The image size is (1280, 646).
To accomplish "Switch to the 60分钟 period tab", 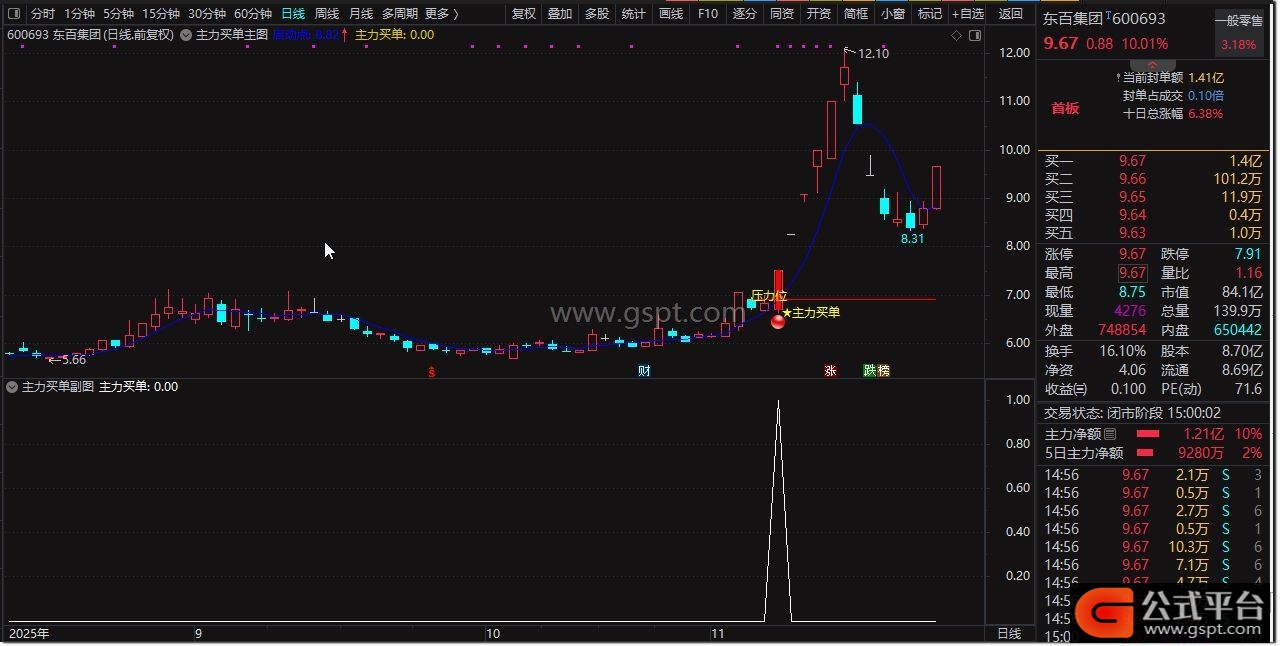I will [253, 14].
